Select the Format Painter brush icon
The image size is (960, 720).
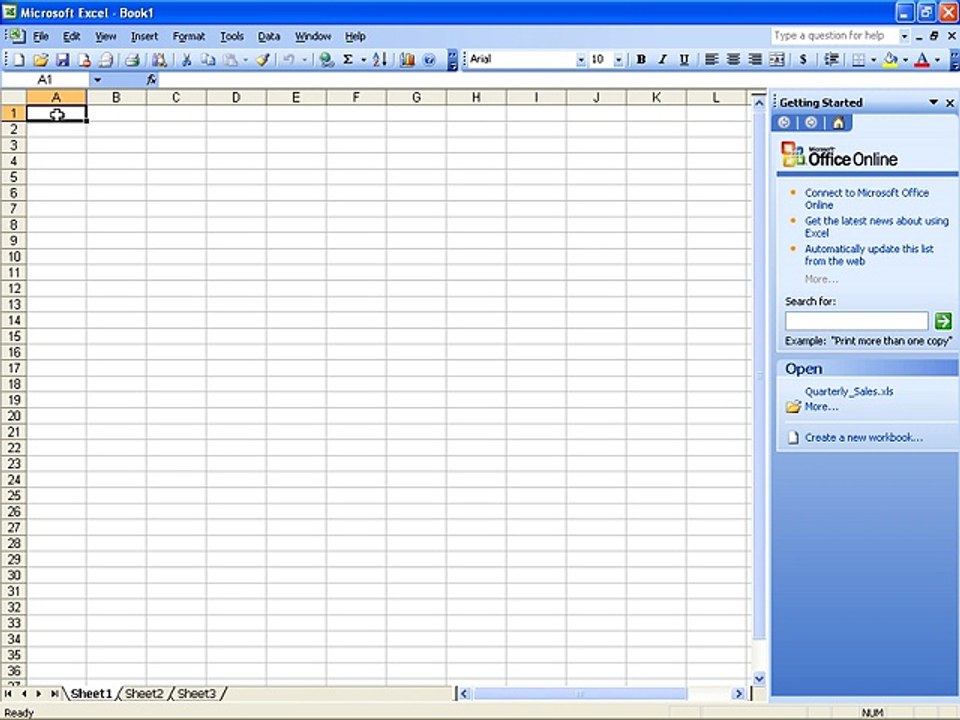[263, 59]
